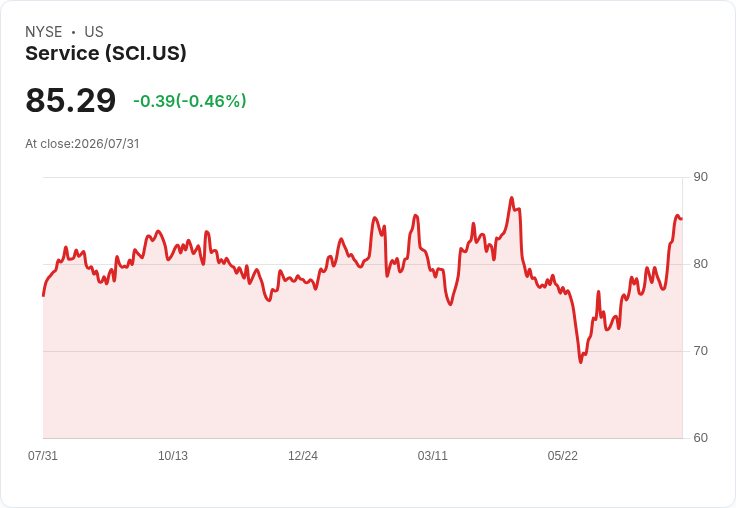Select the 03/11 date axis label
The width and height of the screenshot is (736, 508).
(432, 455)
